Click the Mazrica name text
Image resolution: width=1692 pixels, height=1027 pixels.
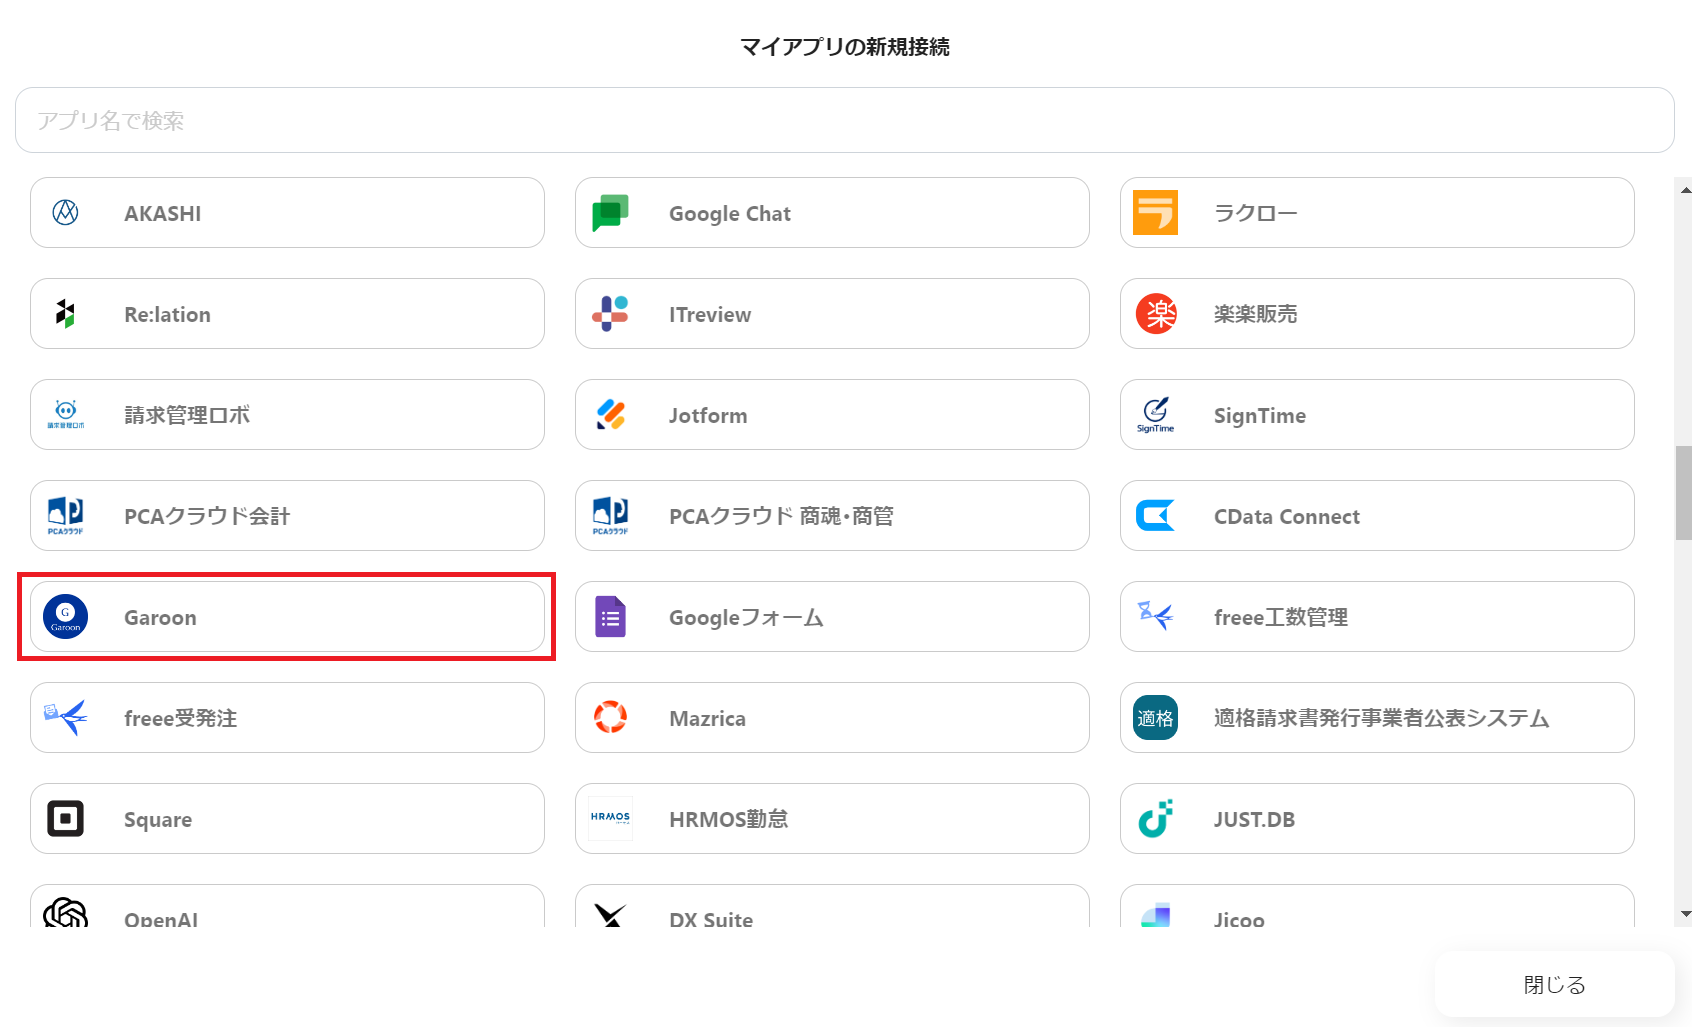tap(708, 718)
